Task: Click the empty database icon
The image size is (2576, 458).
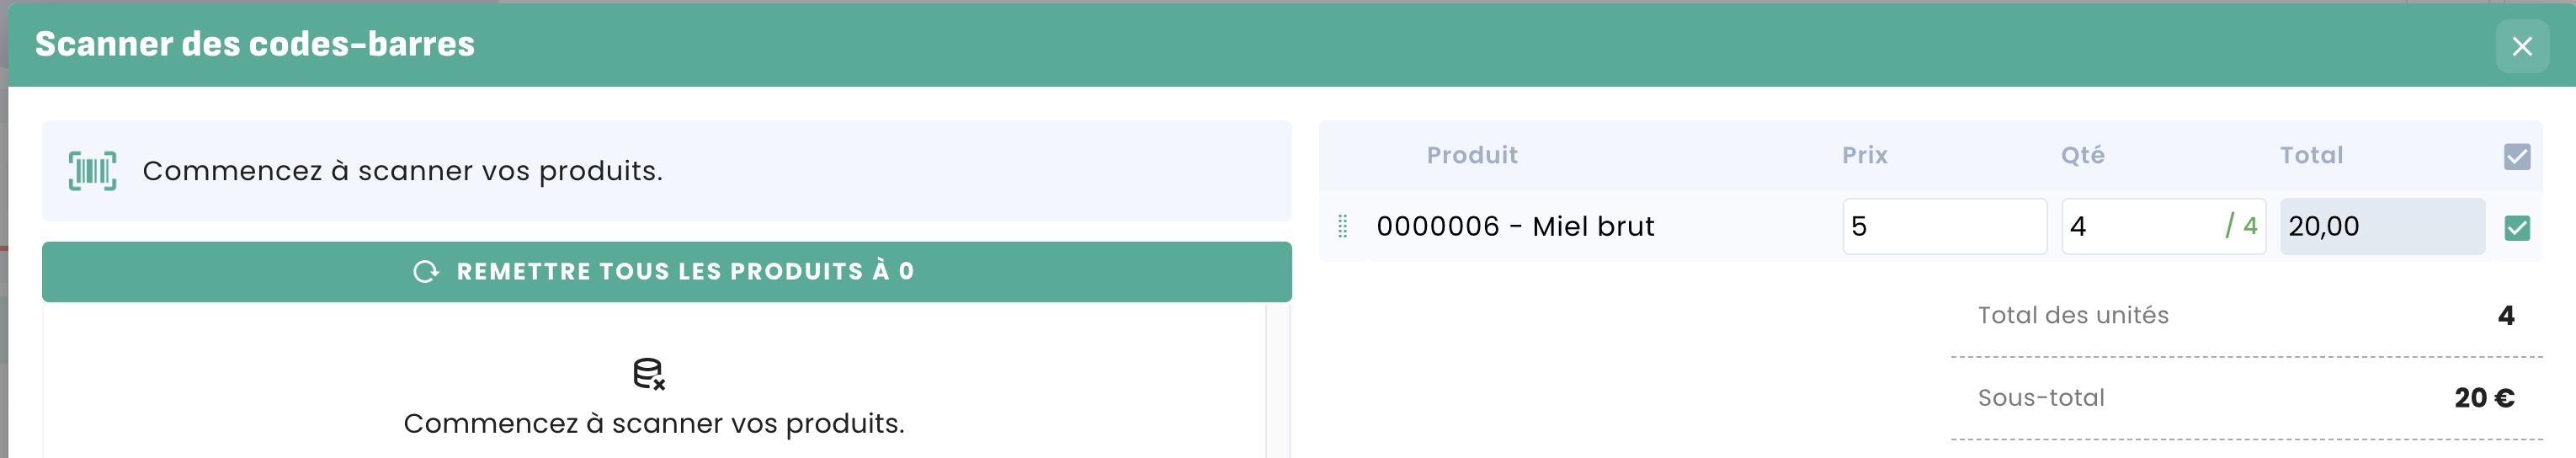Action: (x=649, y=374)
